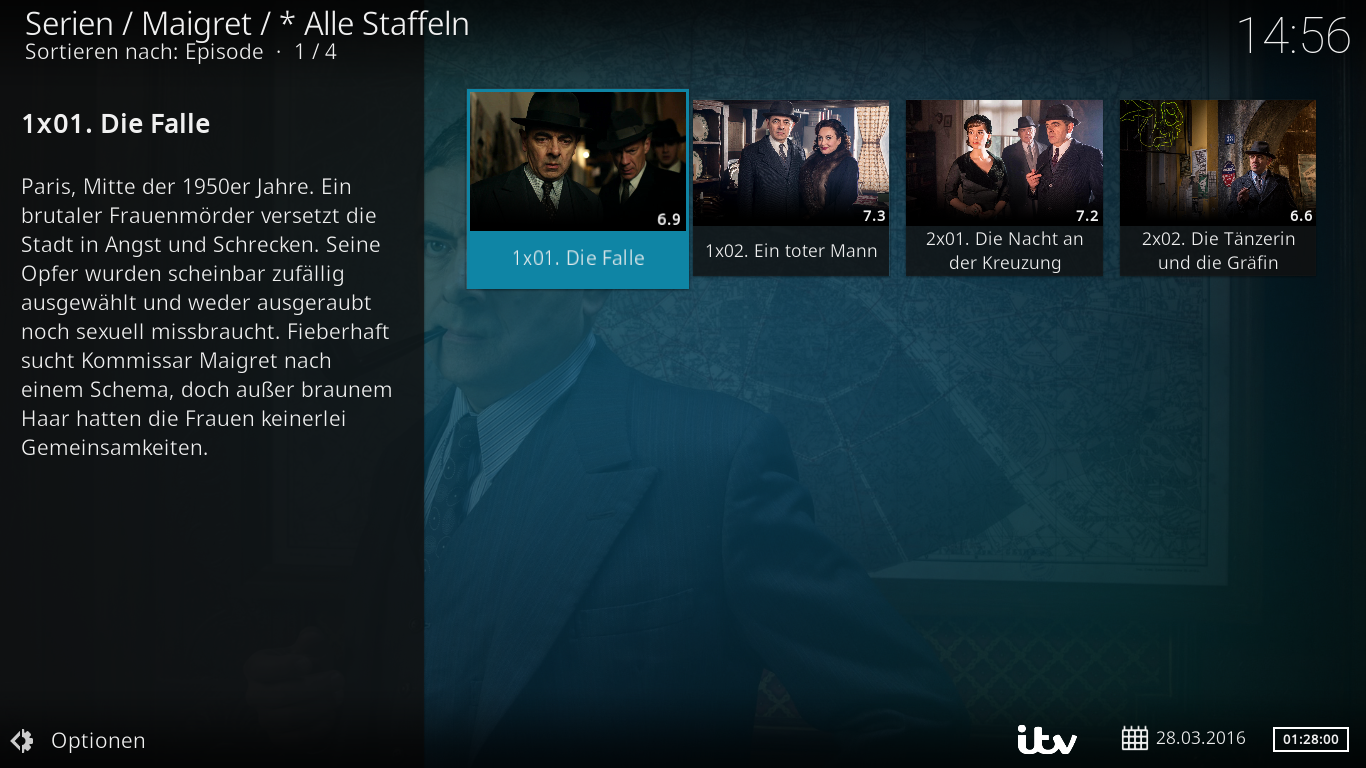
Task: Click the episode plot description text
Action: coord(207,317)
